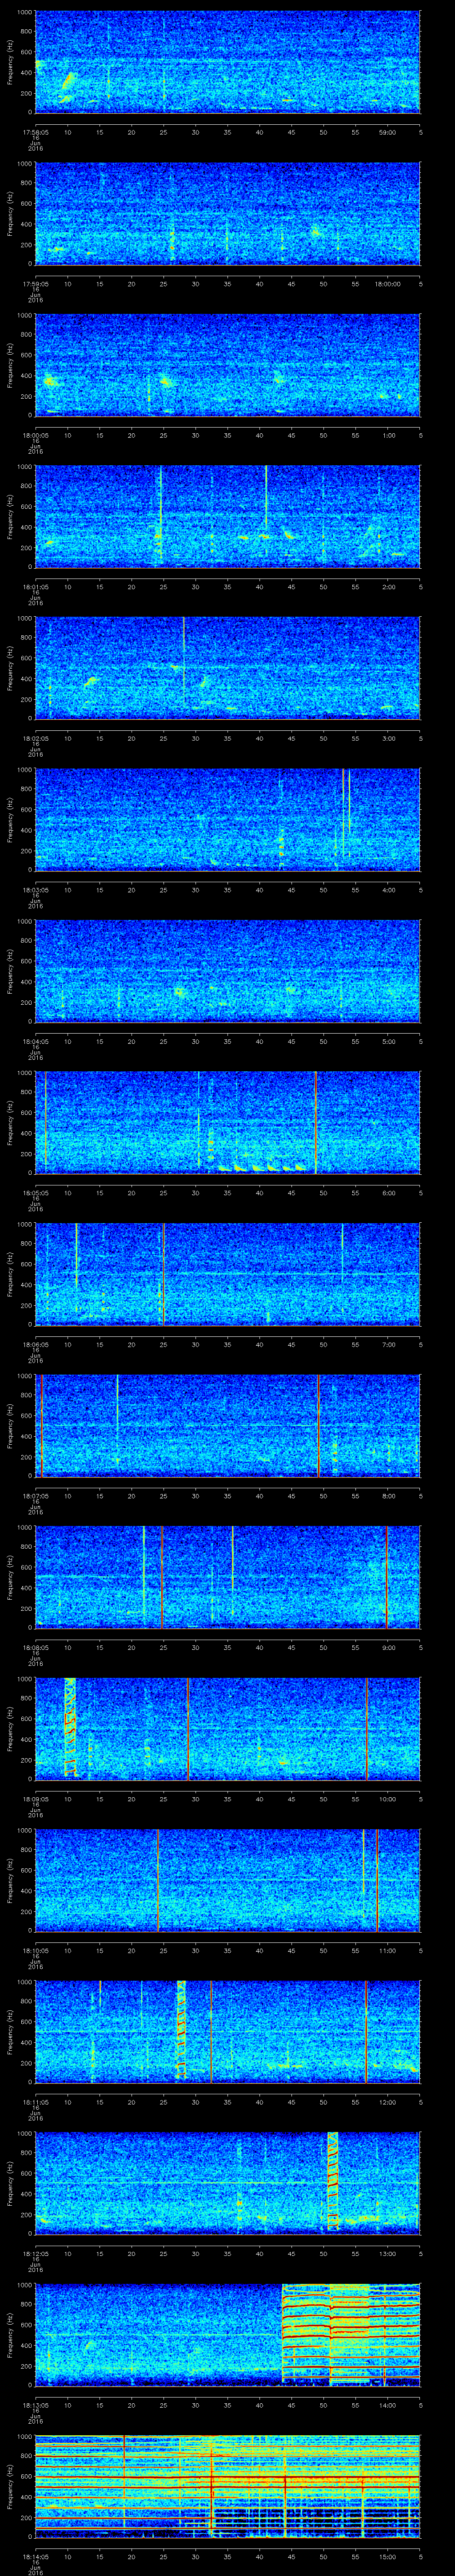Viewport: 455px width, 2576px height.
Task: Select the 9:00 time axis label
Action: (x=388, y=1647)
